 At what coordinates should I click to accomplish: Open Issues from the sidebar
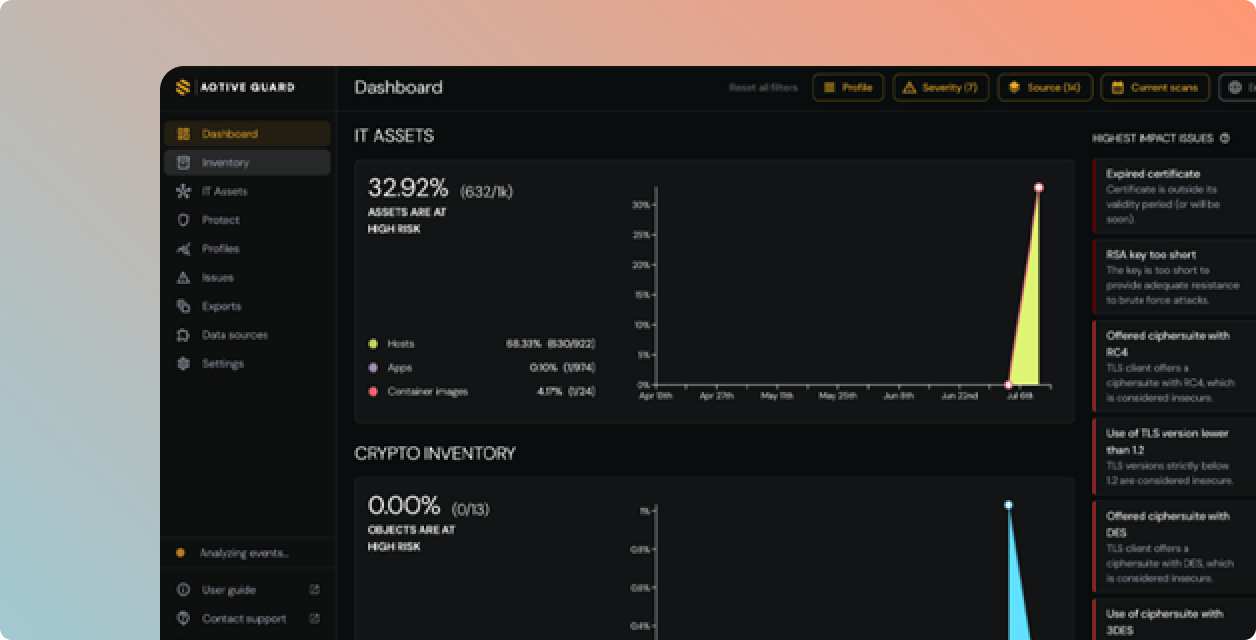[247, 277]
